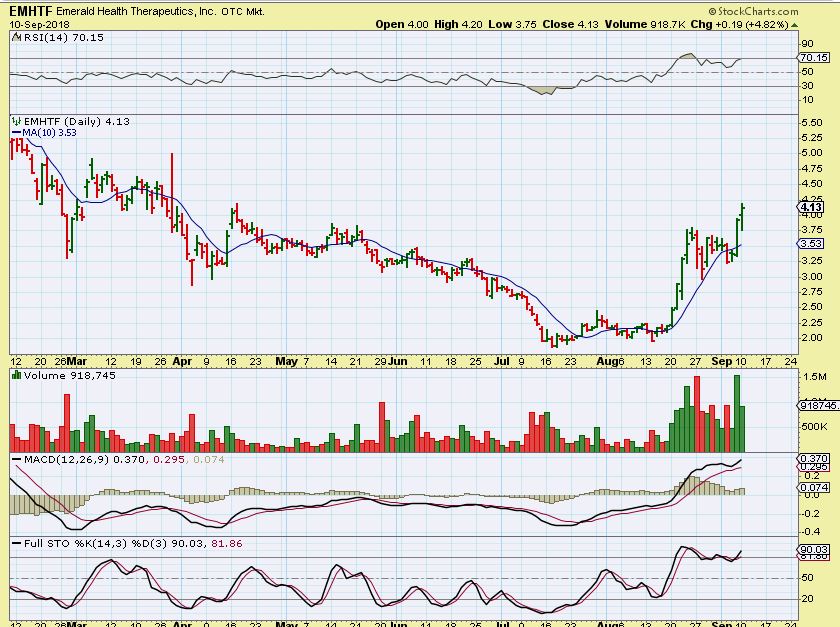Click the High 4.20 value
Screen dimensions: 840x627
[458, 24]
